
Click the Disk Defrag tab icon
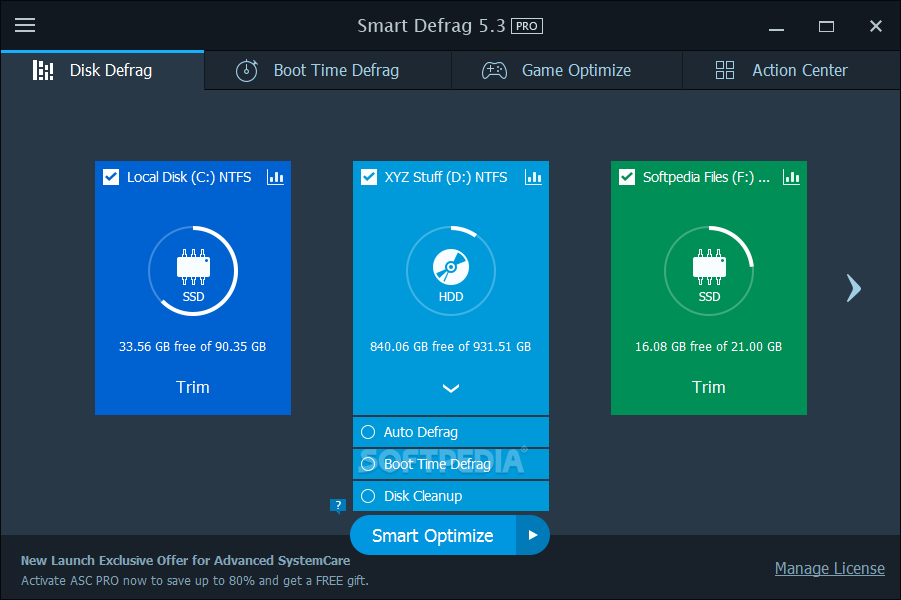click(x=43, y=70)
